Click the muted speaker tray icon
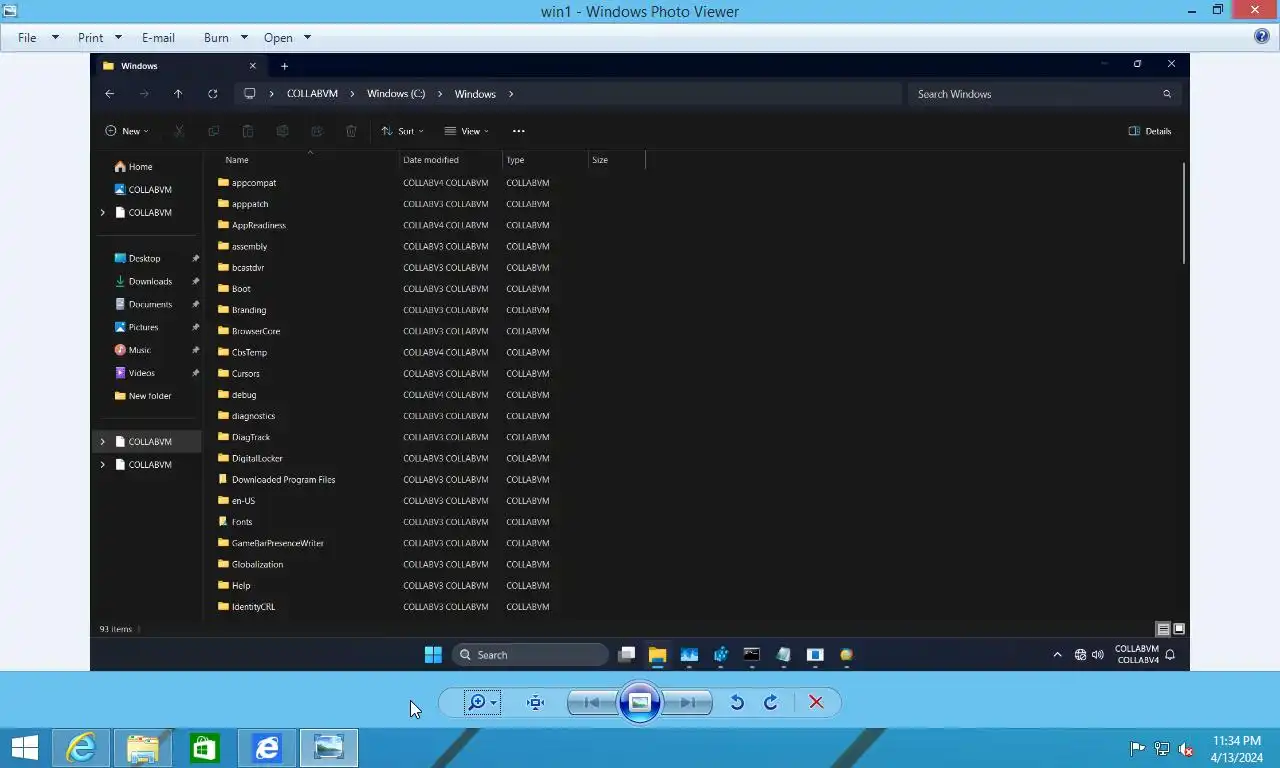The width and height of the screenshot is (1280, 768). click(x=1186, y=748)
